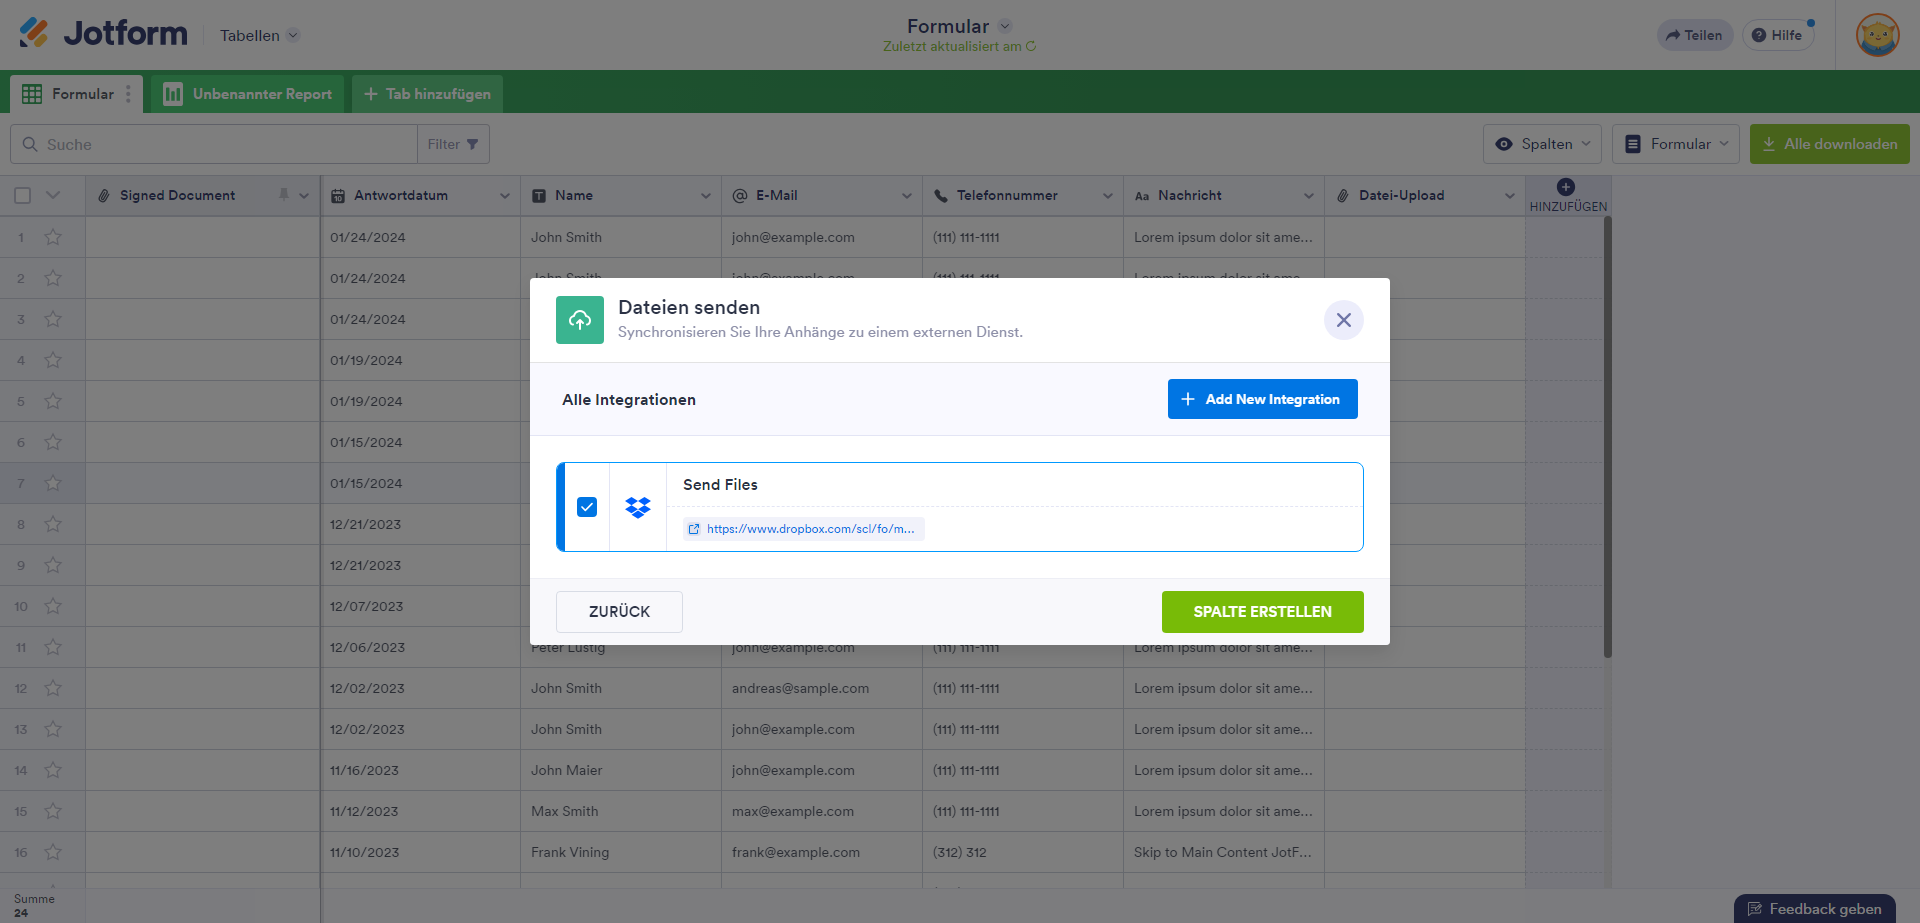Open the Formular tab options menu
Screen dimensions: 1920x923
(x=128, y=94)
